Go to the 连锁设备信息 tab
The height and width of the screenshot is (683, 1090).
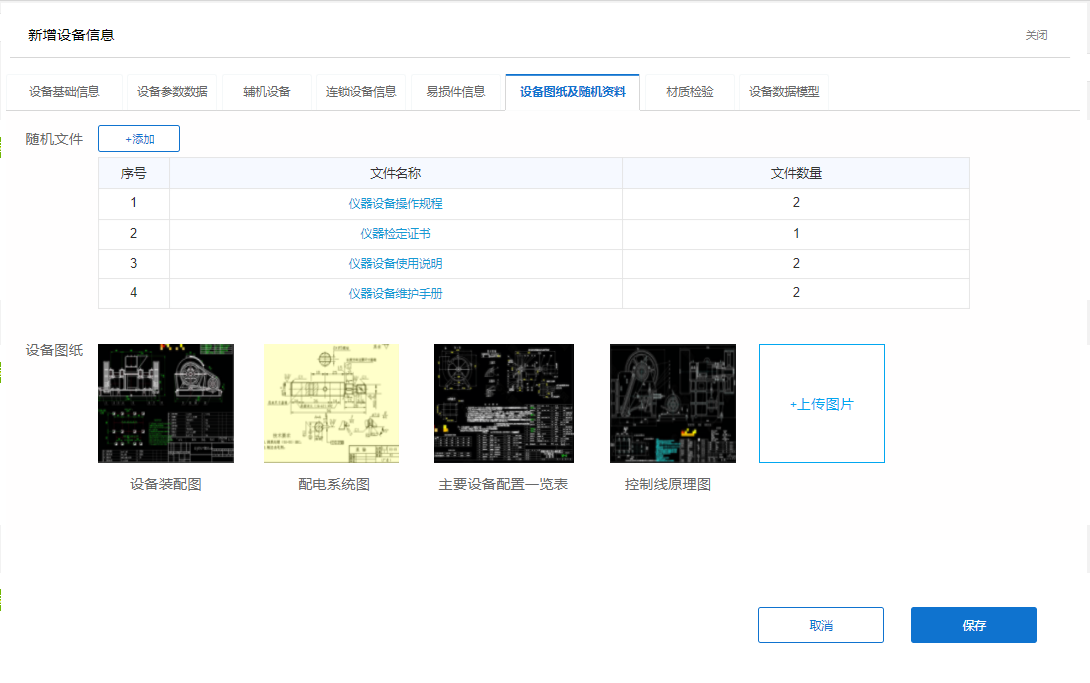point(361,92)
